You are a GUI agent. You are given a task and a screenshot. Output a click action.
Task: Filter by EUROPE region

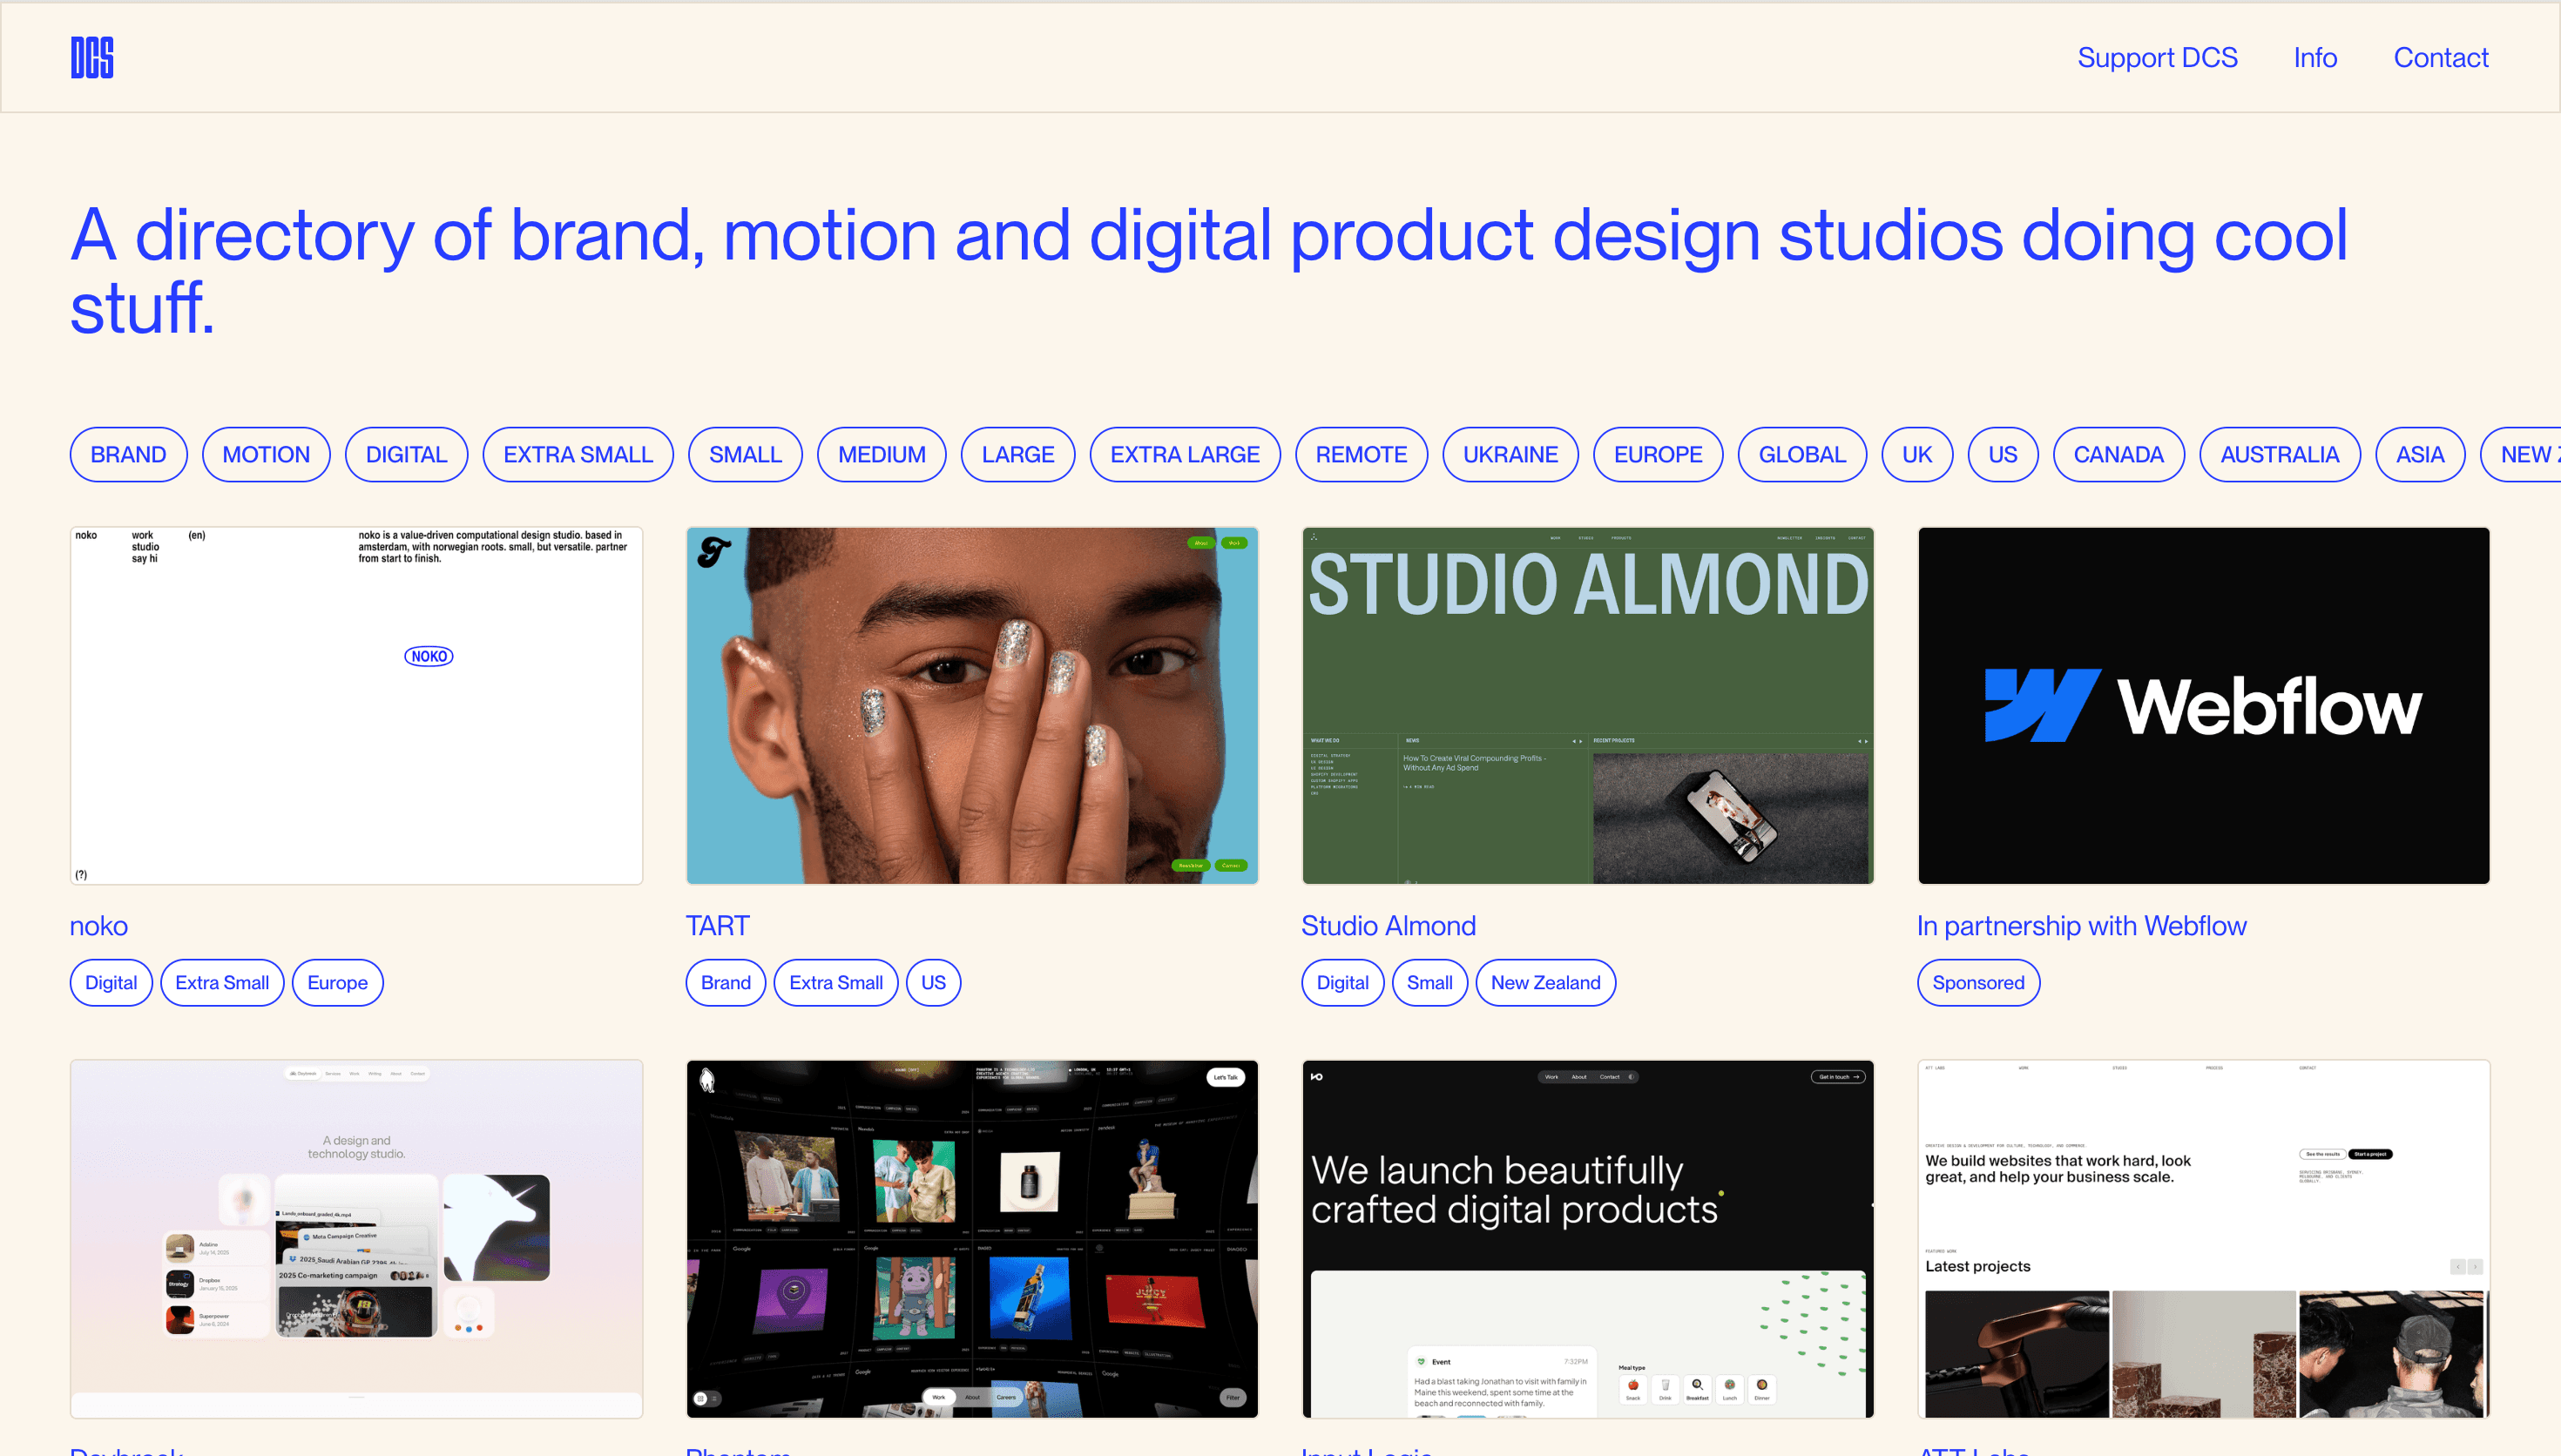point(1657,454)
